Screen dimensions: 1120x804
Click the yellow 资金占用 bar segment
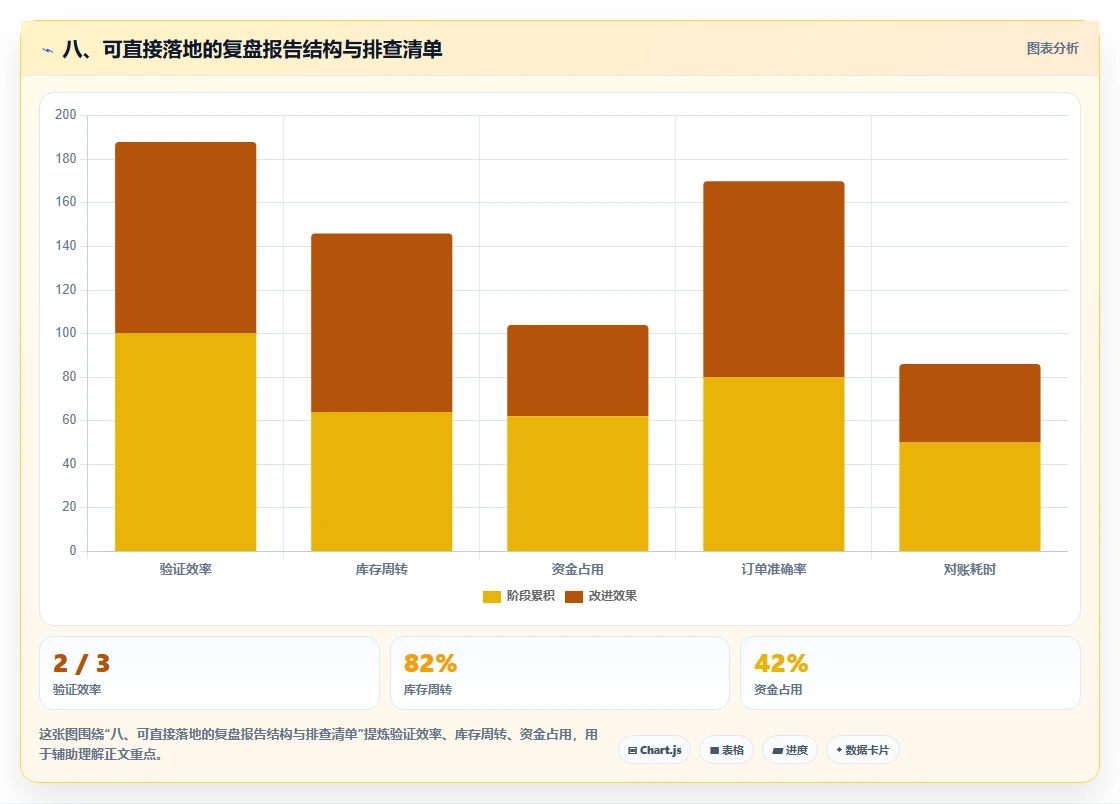[x=578, y=483]
